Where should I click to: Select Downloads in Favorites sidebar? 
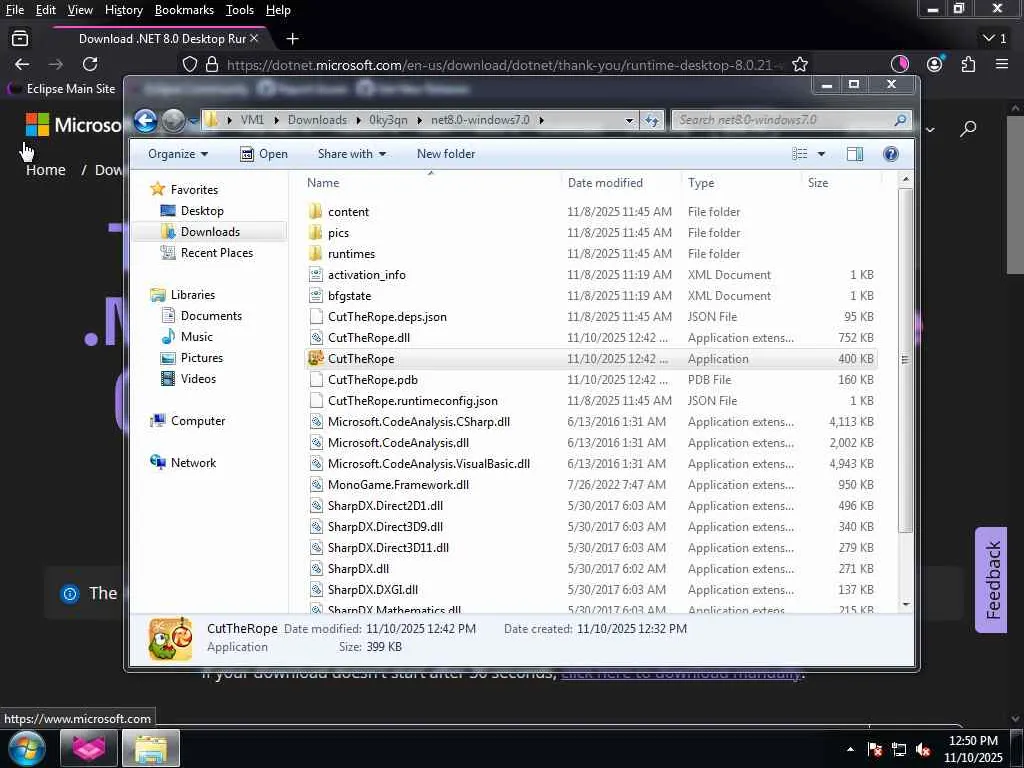(210, 232)
